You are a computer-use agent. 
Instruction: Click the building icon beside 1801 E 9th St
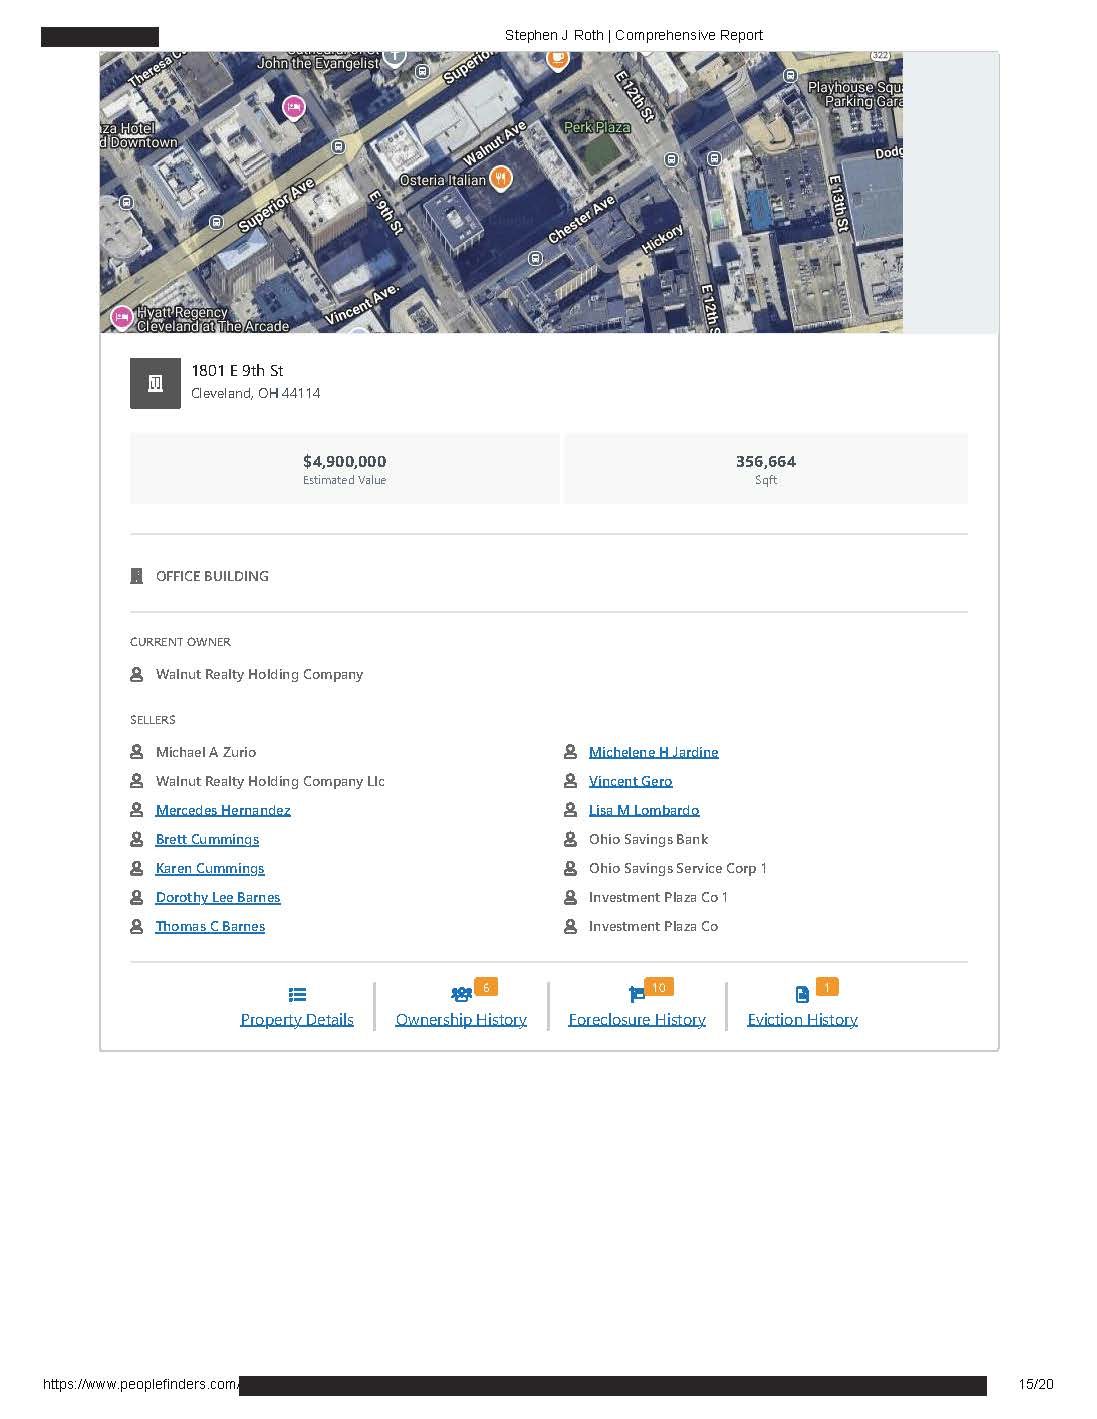point(155,383)
